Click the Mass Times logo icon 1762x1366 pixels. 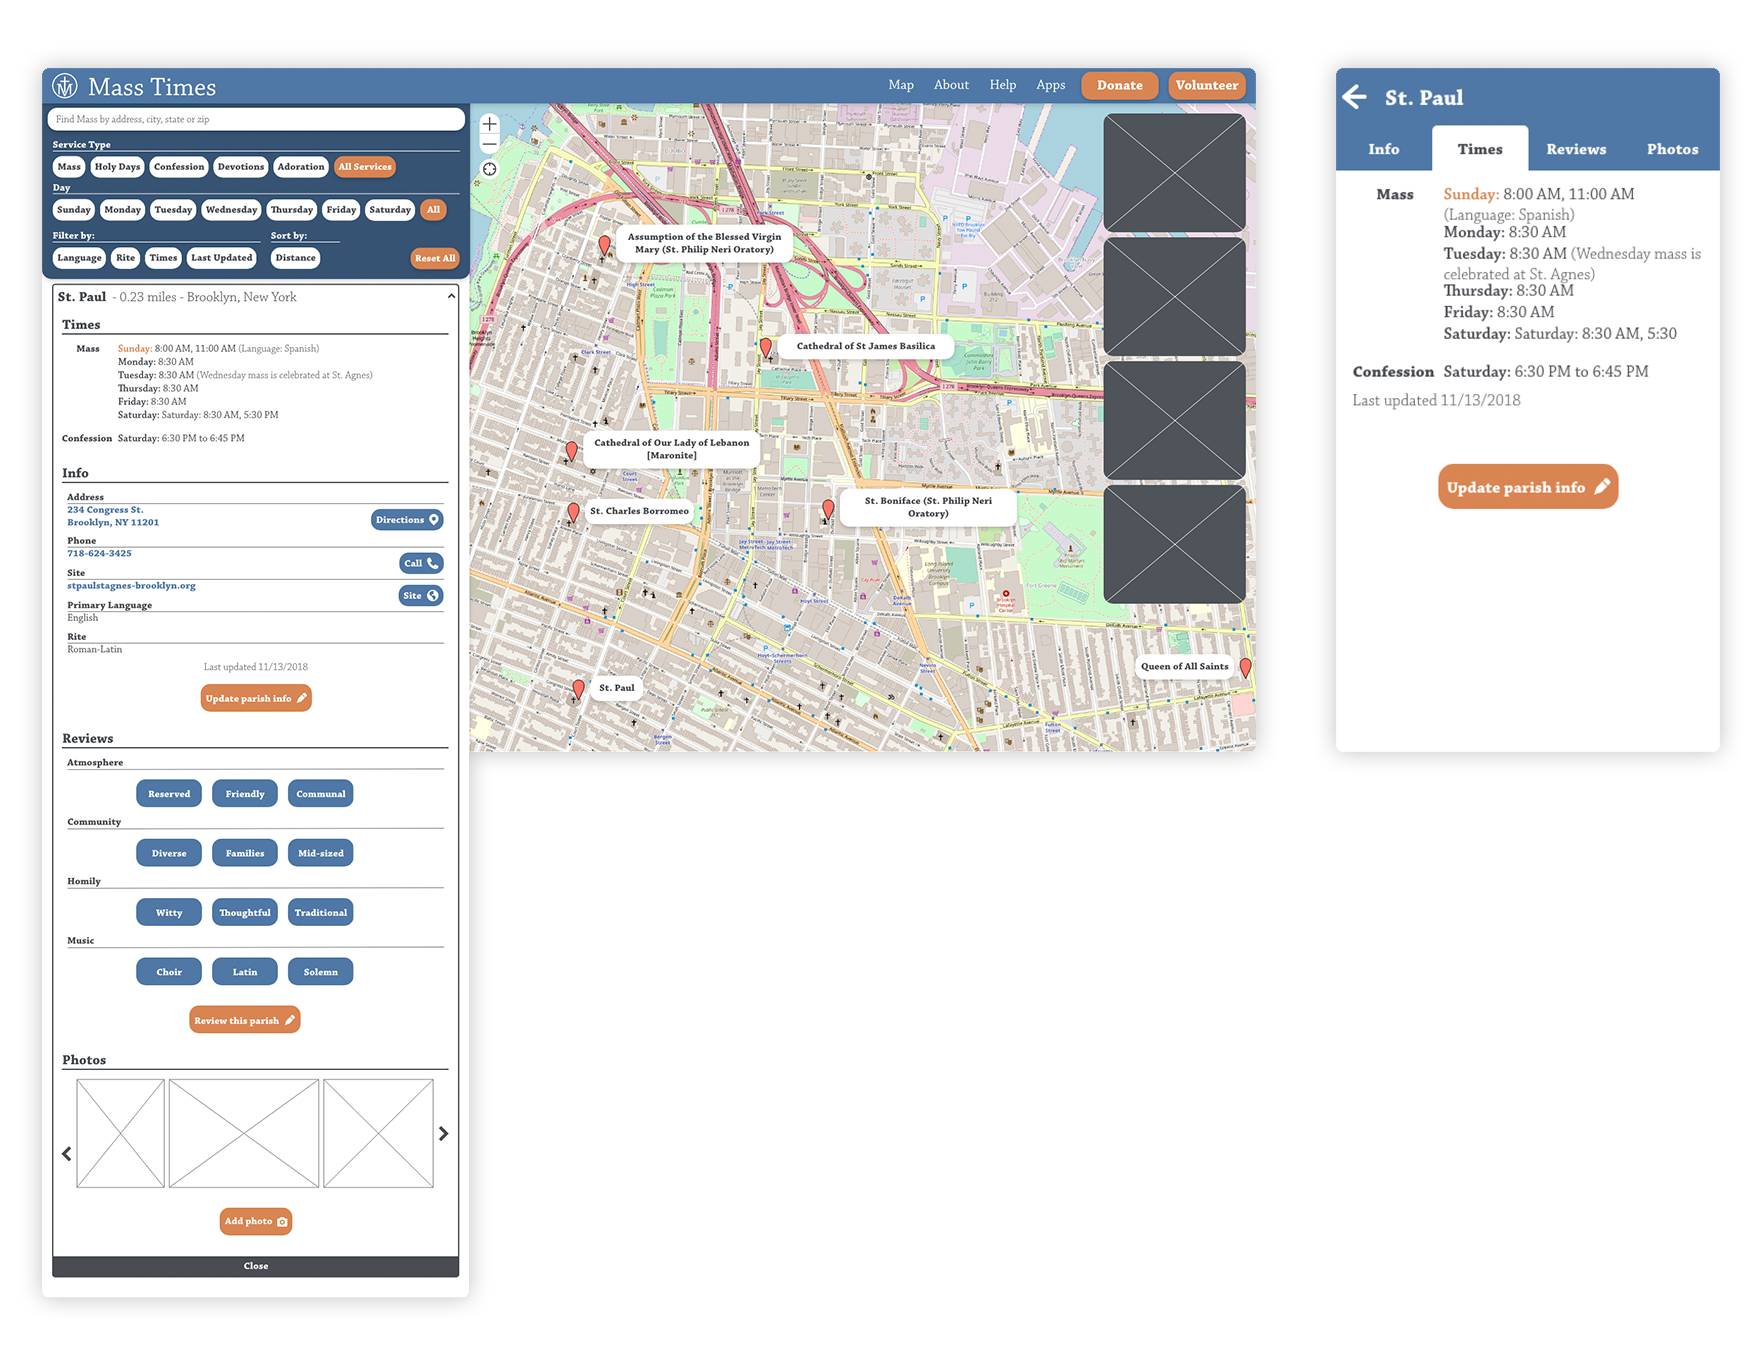coord(65,86)
